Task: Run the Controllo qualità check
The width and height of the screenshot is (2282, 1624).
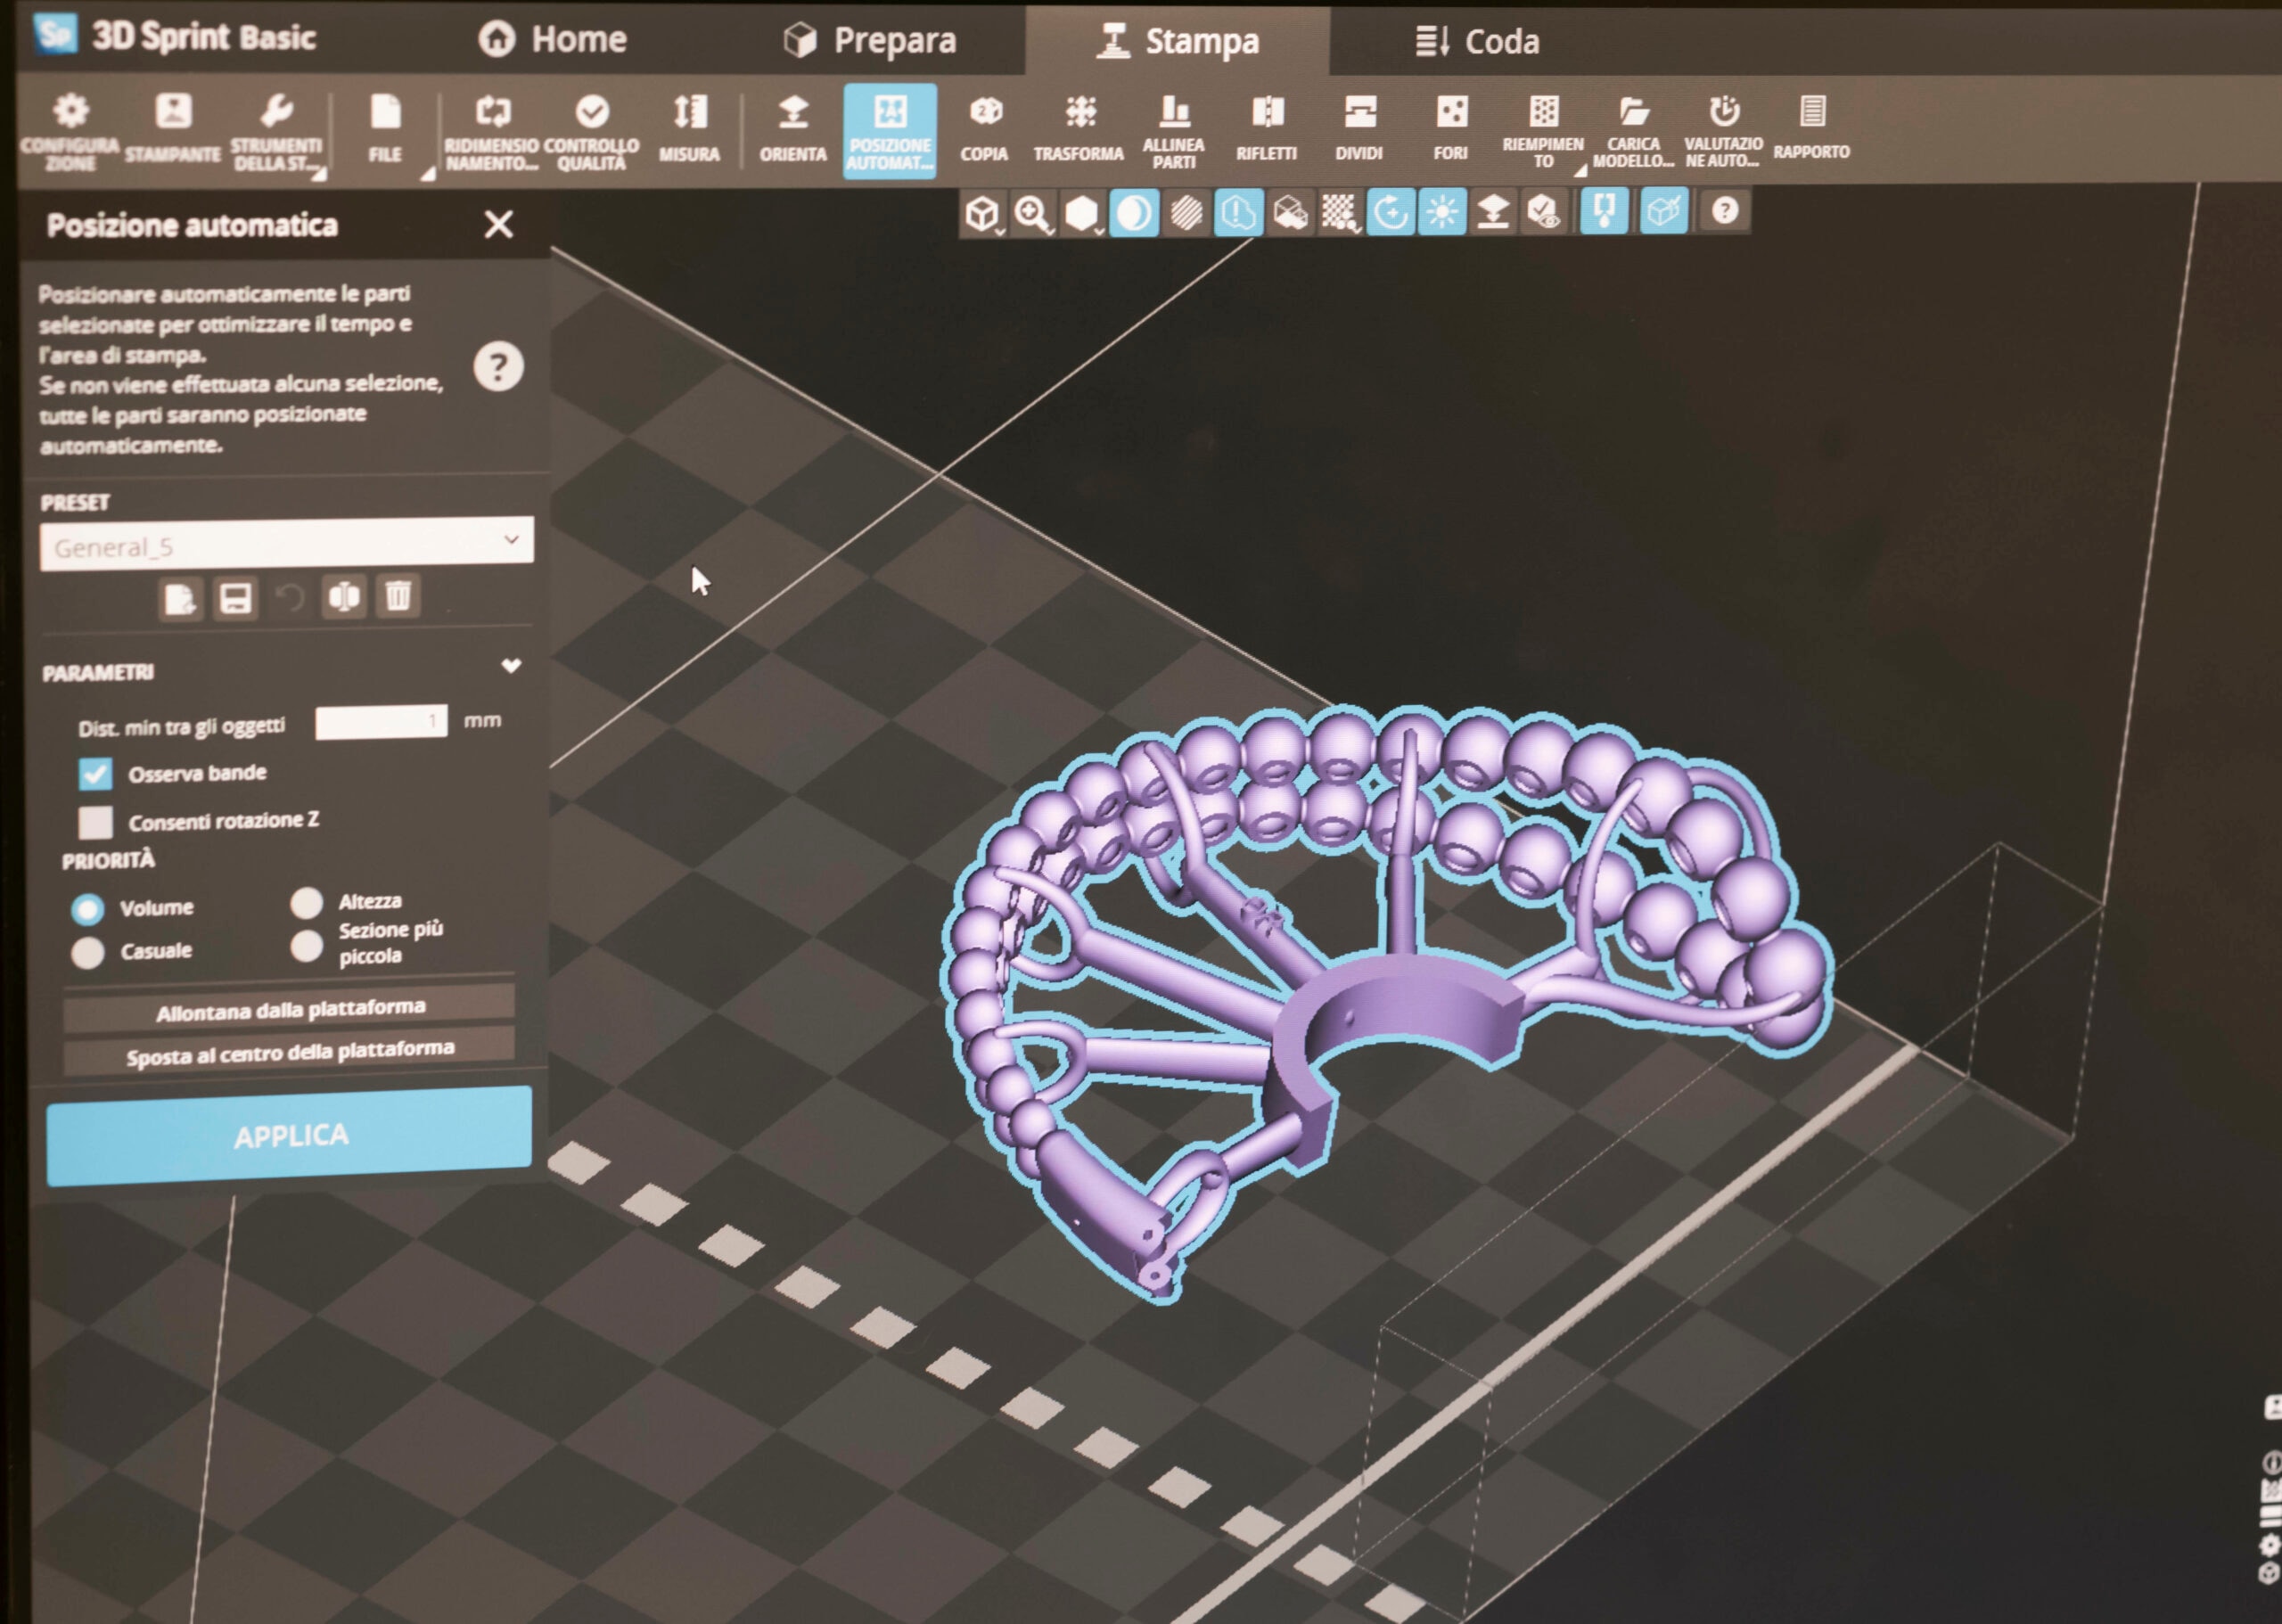Action: [x=591, y=133]
